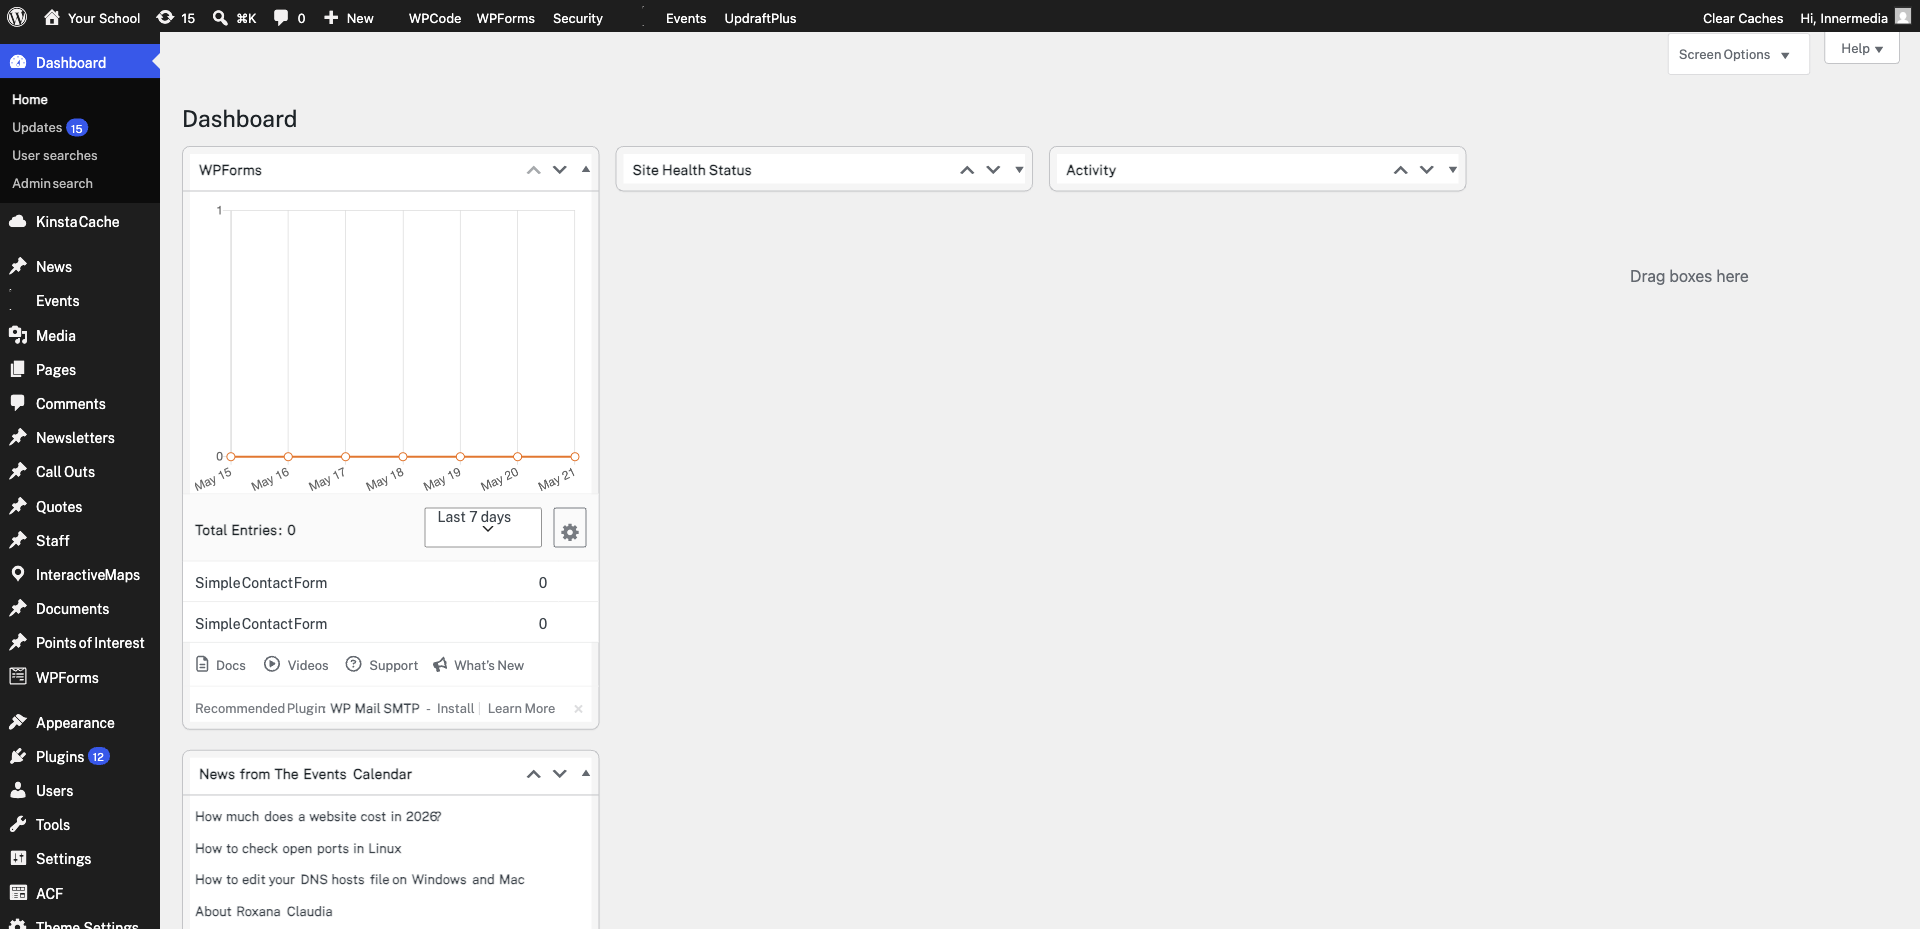This screenshot has height=929, width=1920.
Task: Click the Comments sidebar icon
Action: tap(18, 403)
